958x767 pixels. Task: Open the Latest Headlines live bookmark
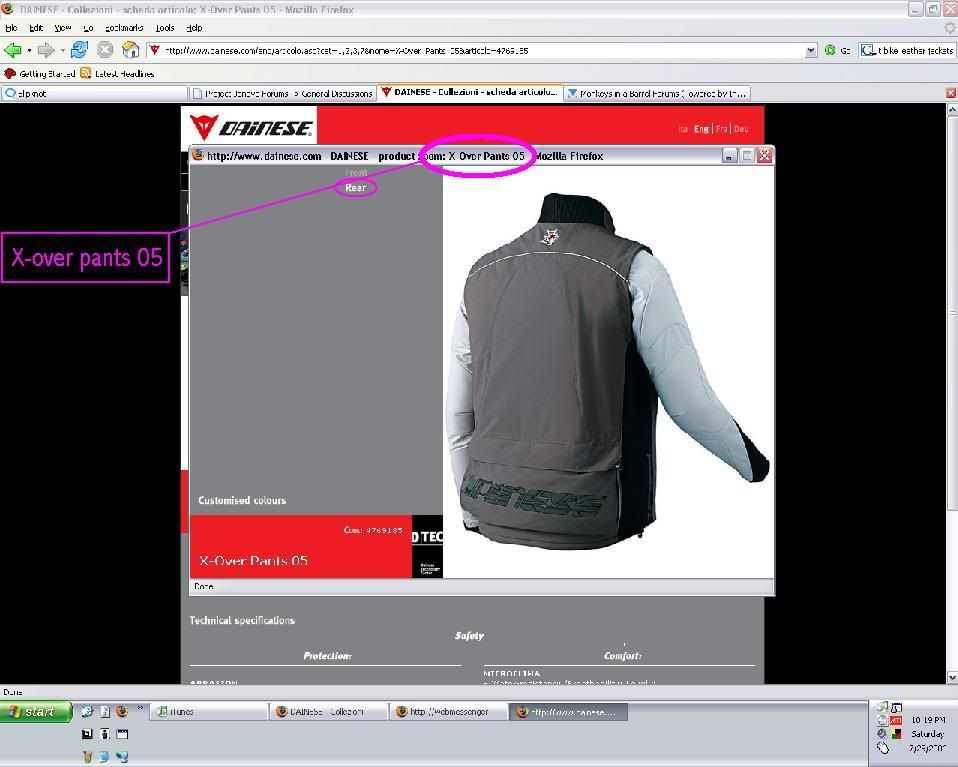[x=117, y=73]
